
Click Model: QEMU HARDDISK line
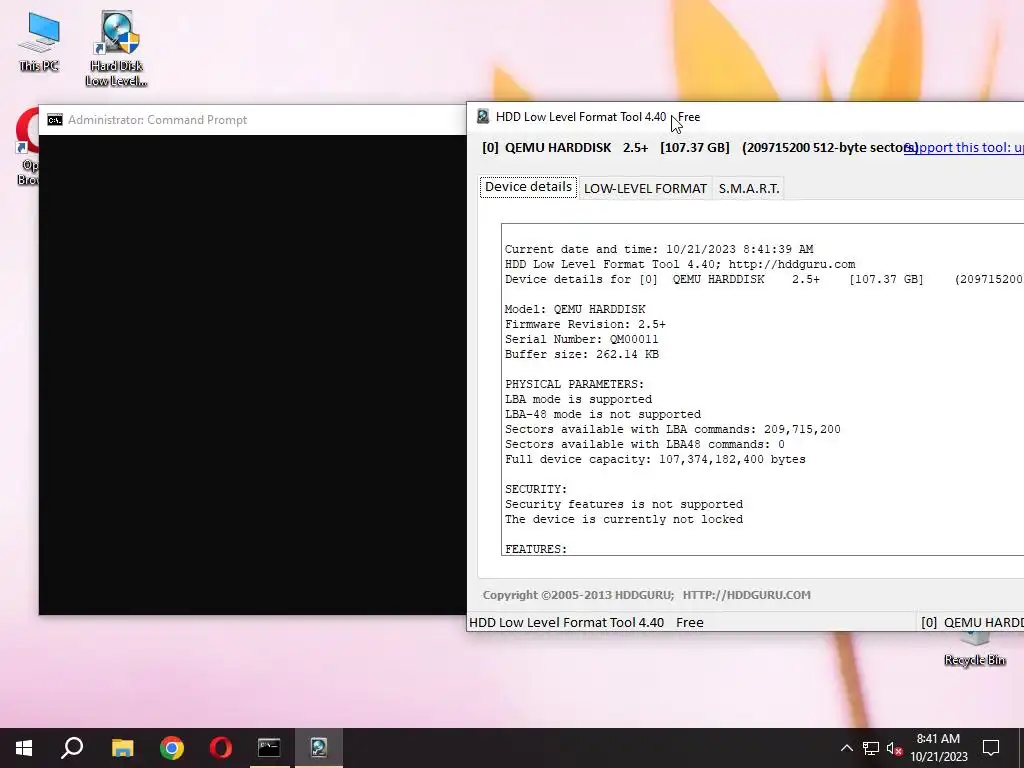(575, 309)
